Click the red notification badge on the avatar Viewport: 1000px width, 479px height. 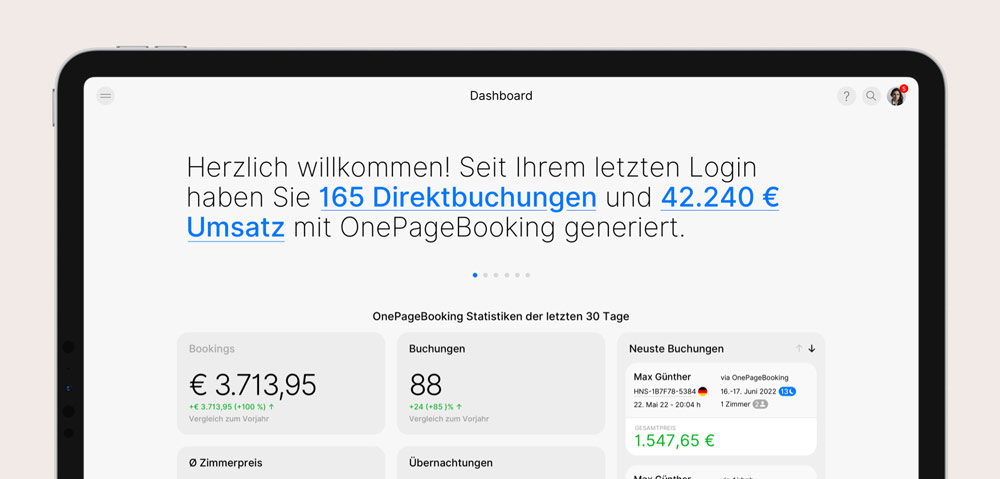tap(904, 88)
